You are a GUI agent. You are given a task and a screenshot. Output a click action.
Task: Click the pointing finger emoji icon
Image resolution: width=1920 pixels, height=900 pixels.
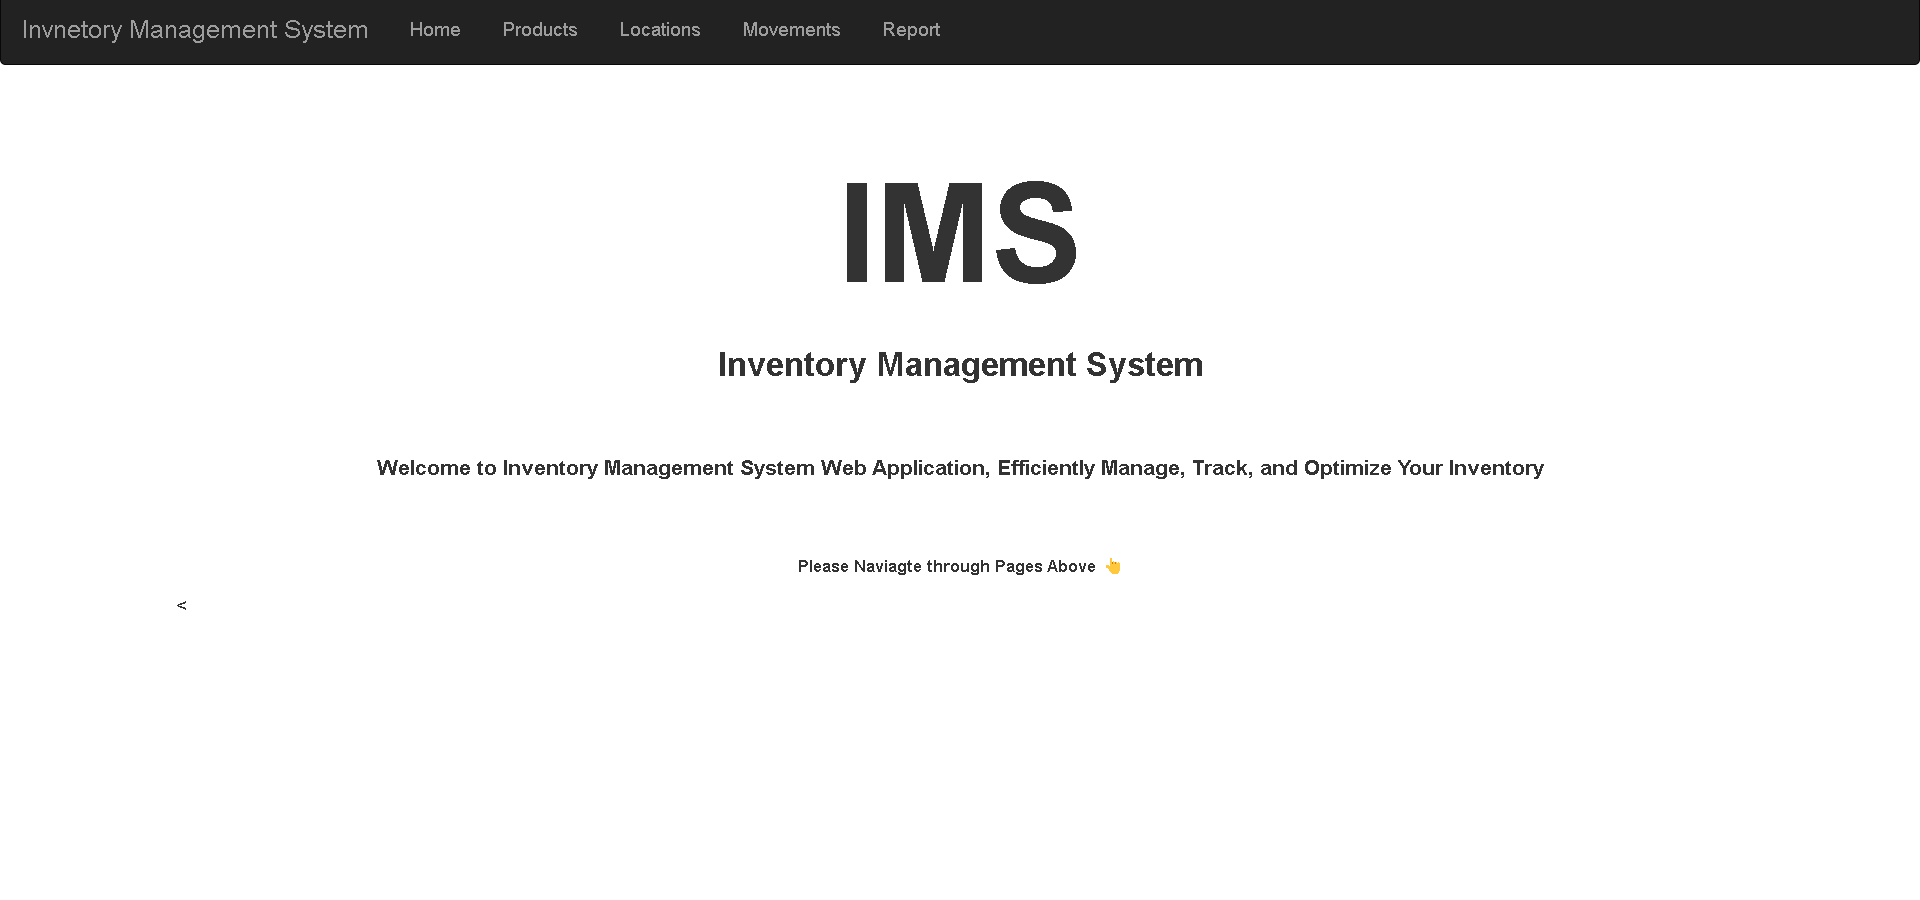coord(1111,566)
